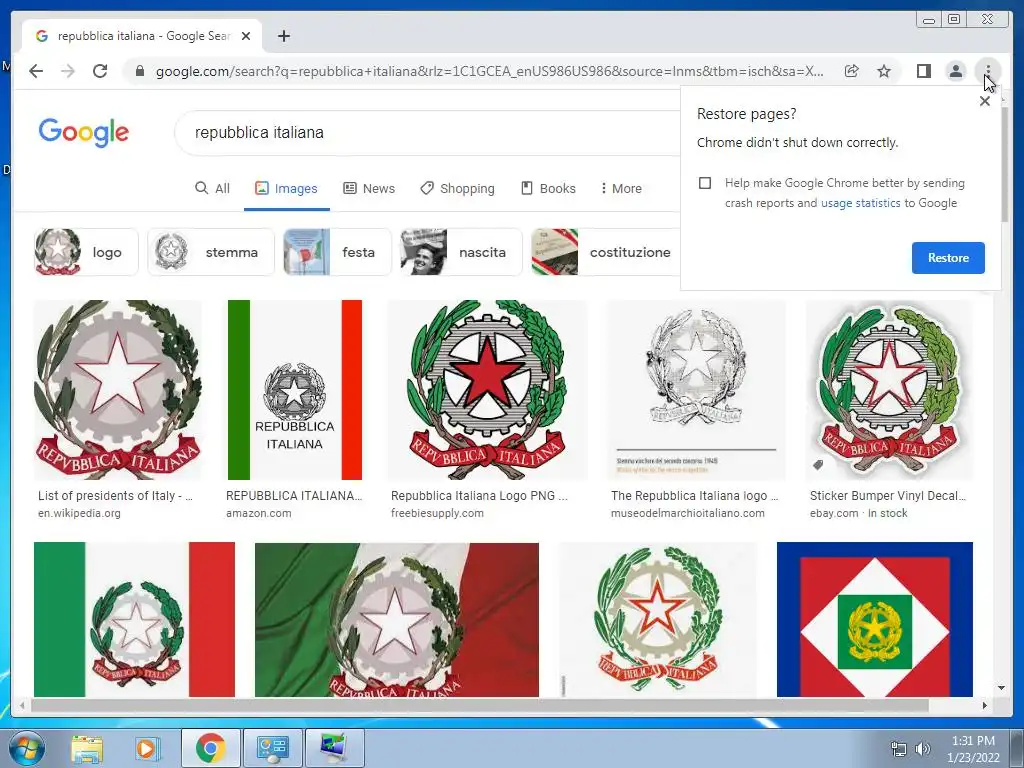
Task: Share this page icon
Action: click(852, 71)
